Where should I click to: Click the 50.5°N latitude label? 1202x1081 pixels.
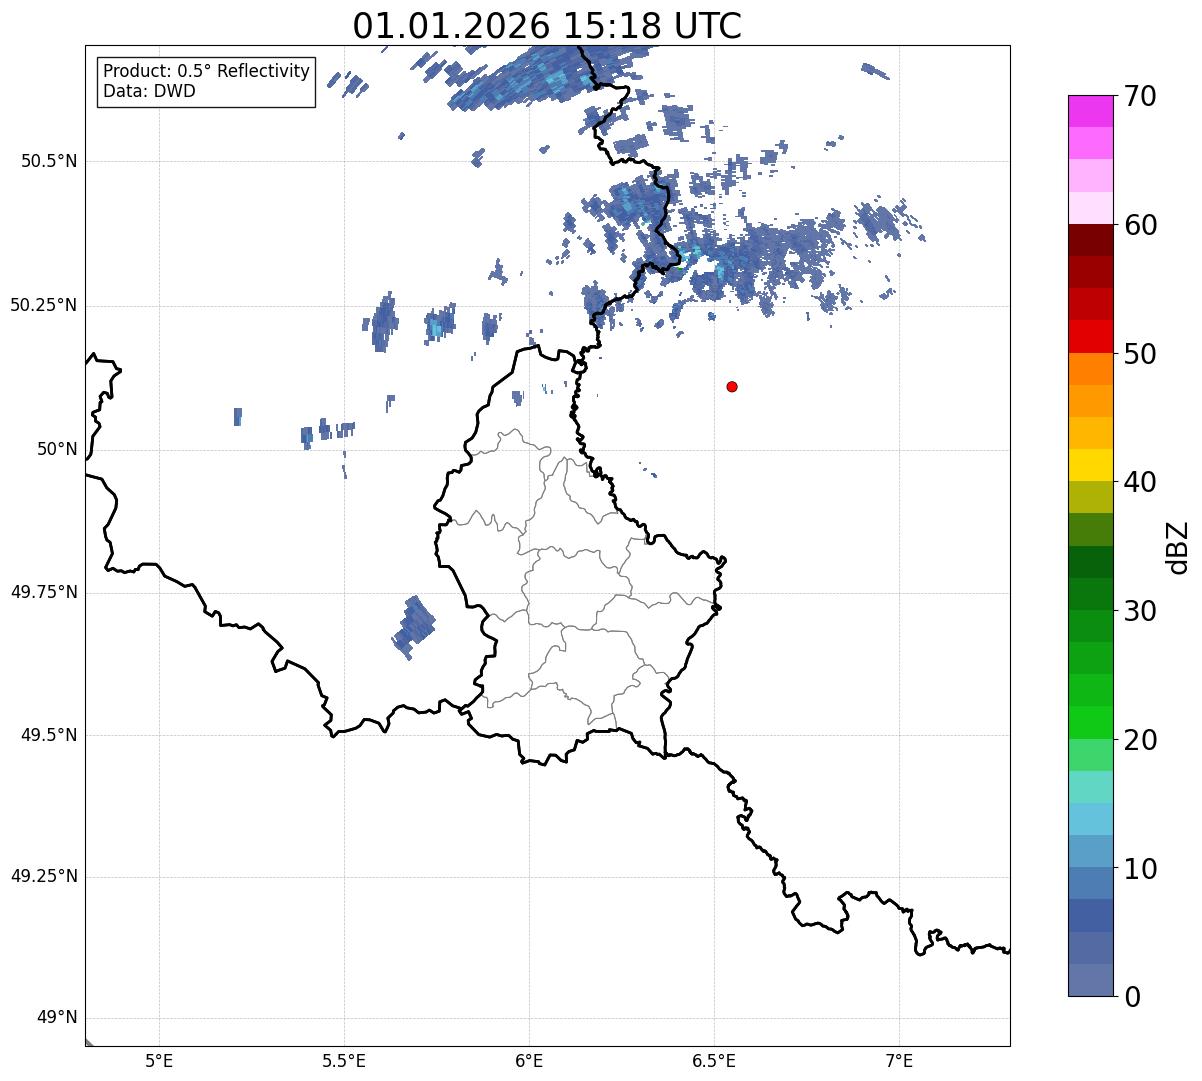pyautogui.click(x=48, y=161)
